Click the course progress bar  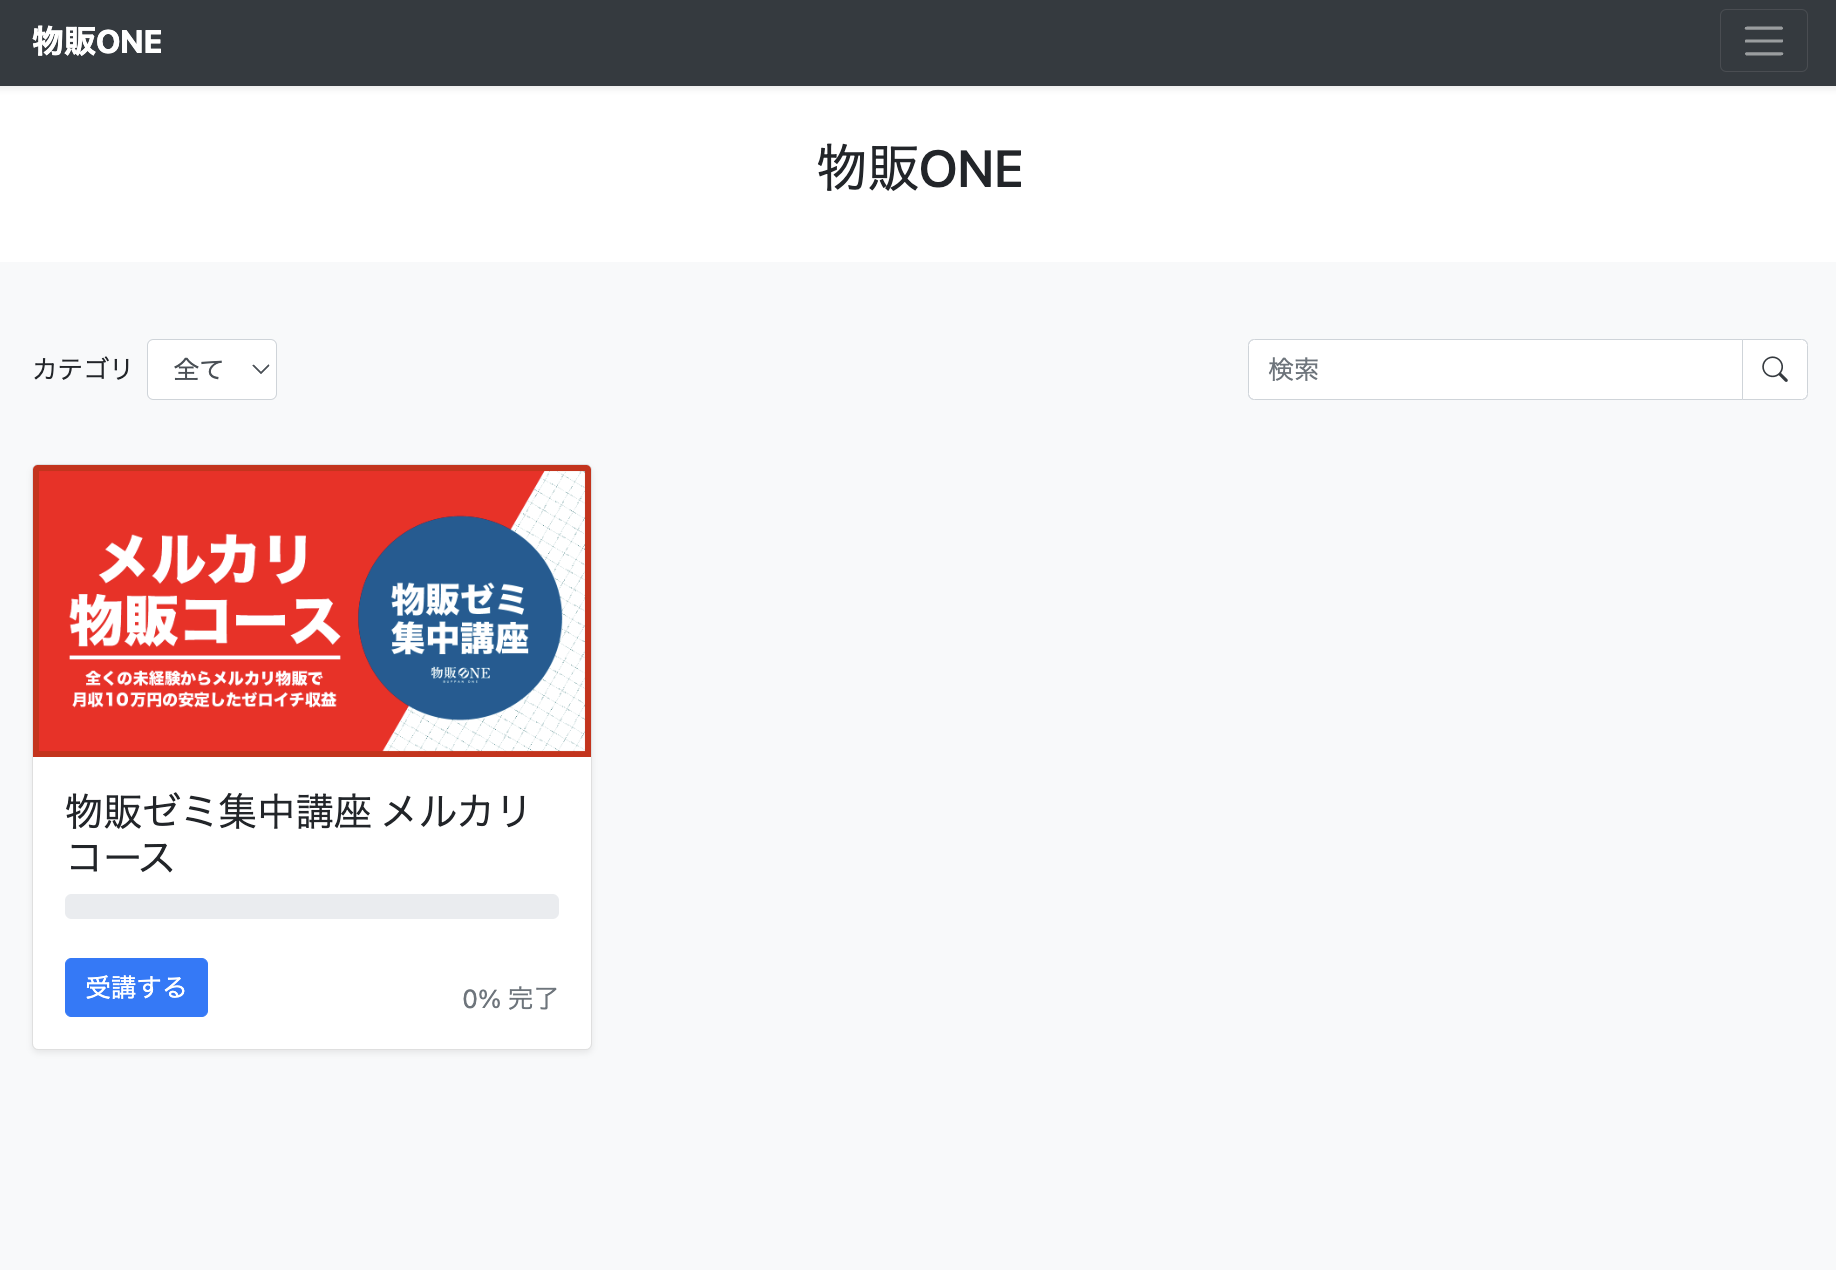(312, 906)
